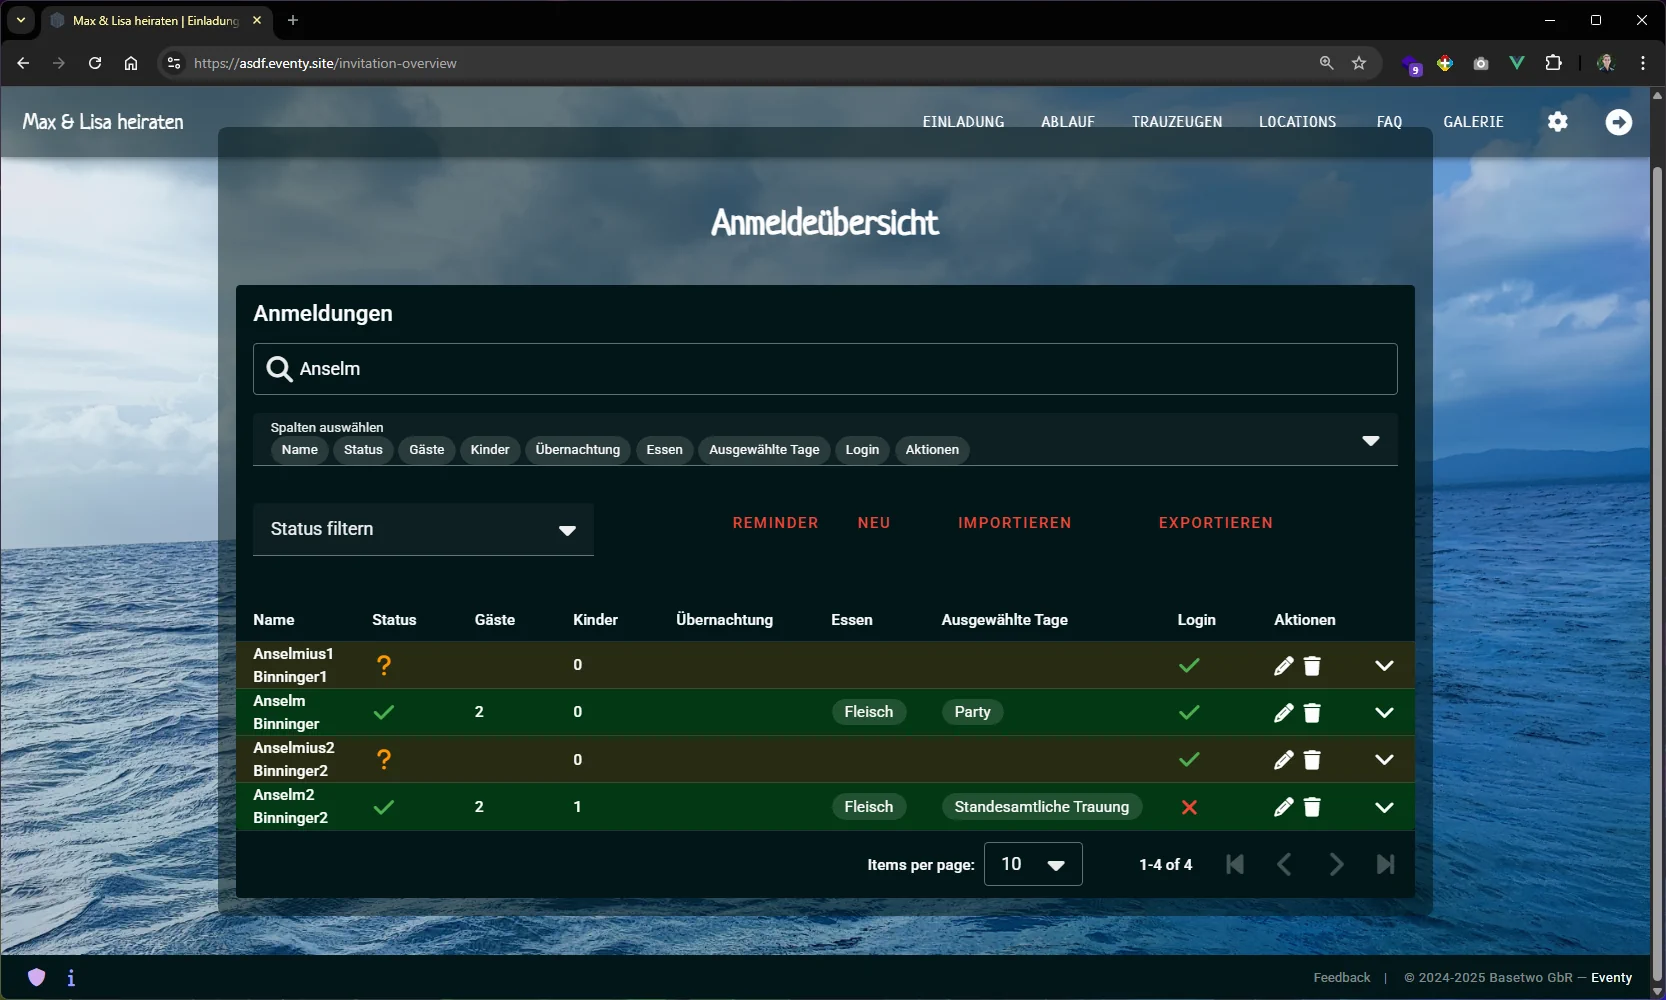
Task: Go to last page of table
Action: (x=1385, y=864)
